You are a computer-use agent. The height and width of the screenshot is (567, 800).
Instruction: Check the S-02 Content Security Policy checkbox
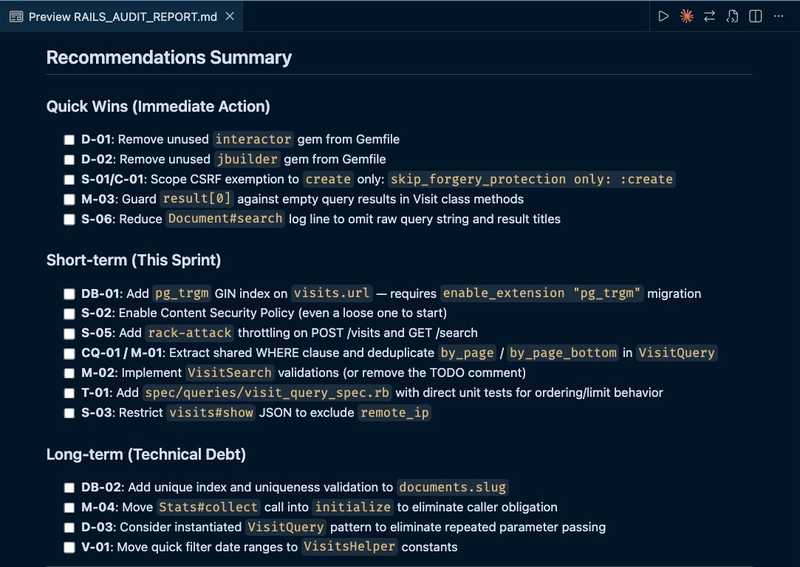(69, 313)
